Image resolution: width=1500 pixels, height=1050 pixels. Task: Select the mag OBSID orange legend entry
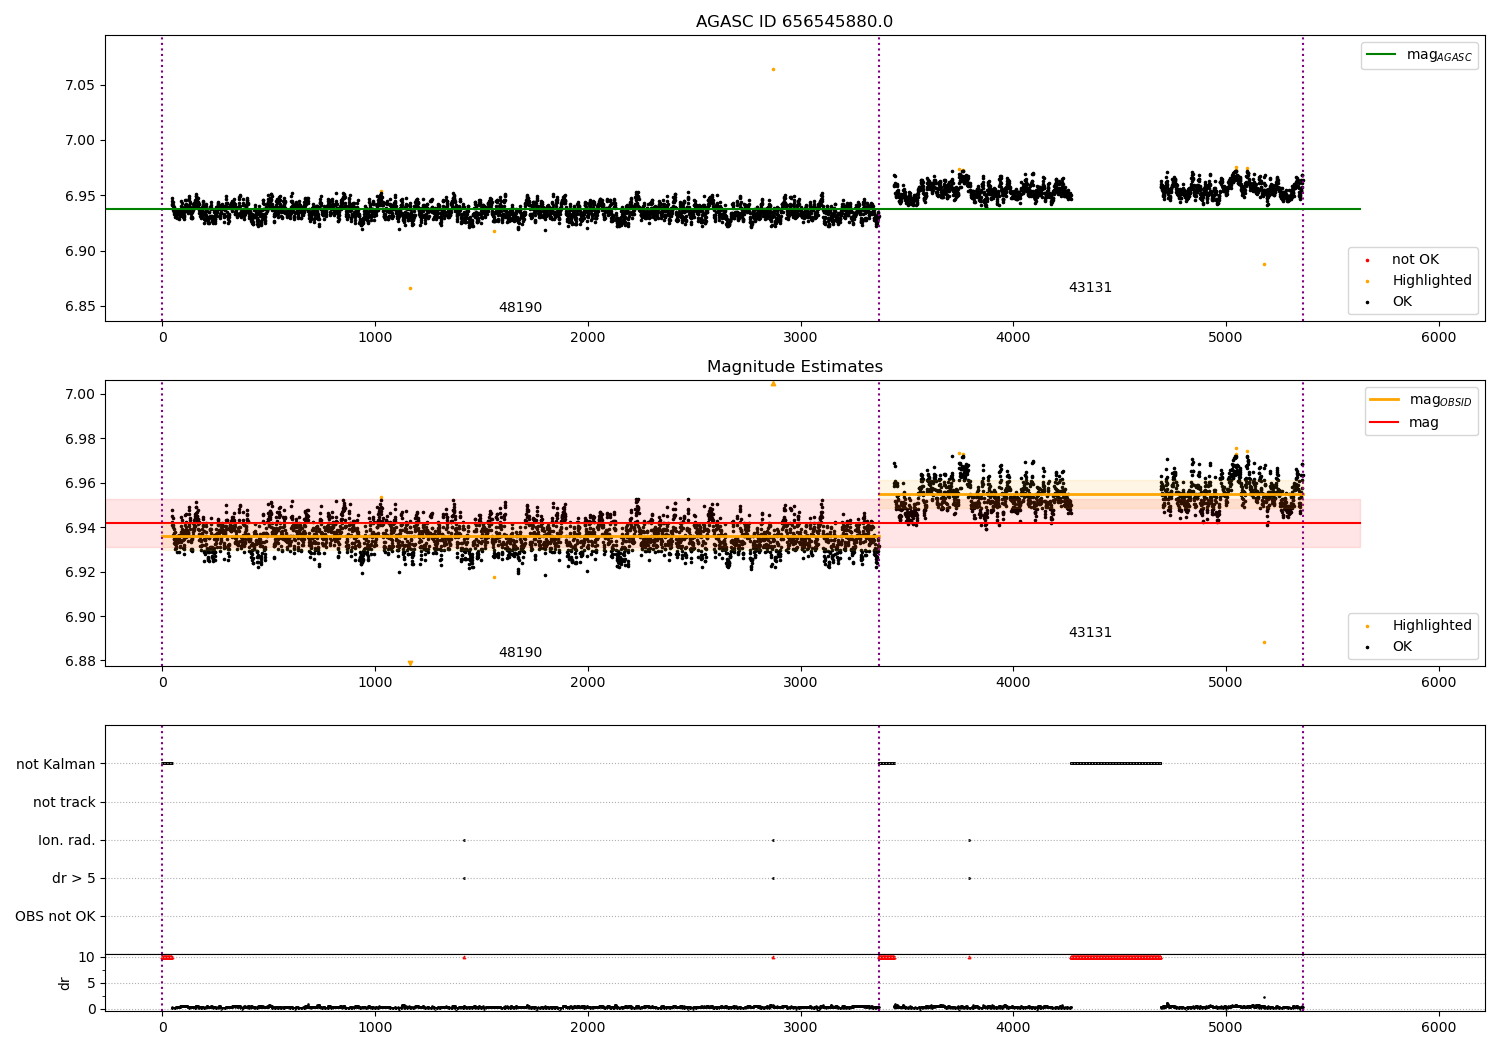click(1421, 400)
